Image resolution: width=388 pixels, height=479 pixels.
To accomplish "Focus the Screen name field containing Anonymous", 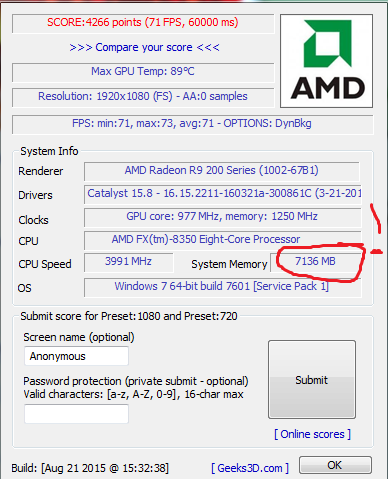I will 76,356.
